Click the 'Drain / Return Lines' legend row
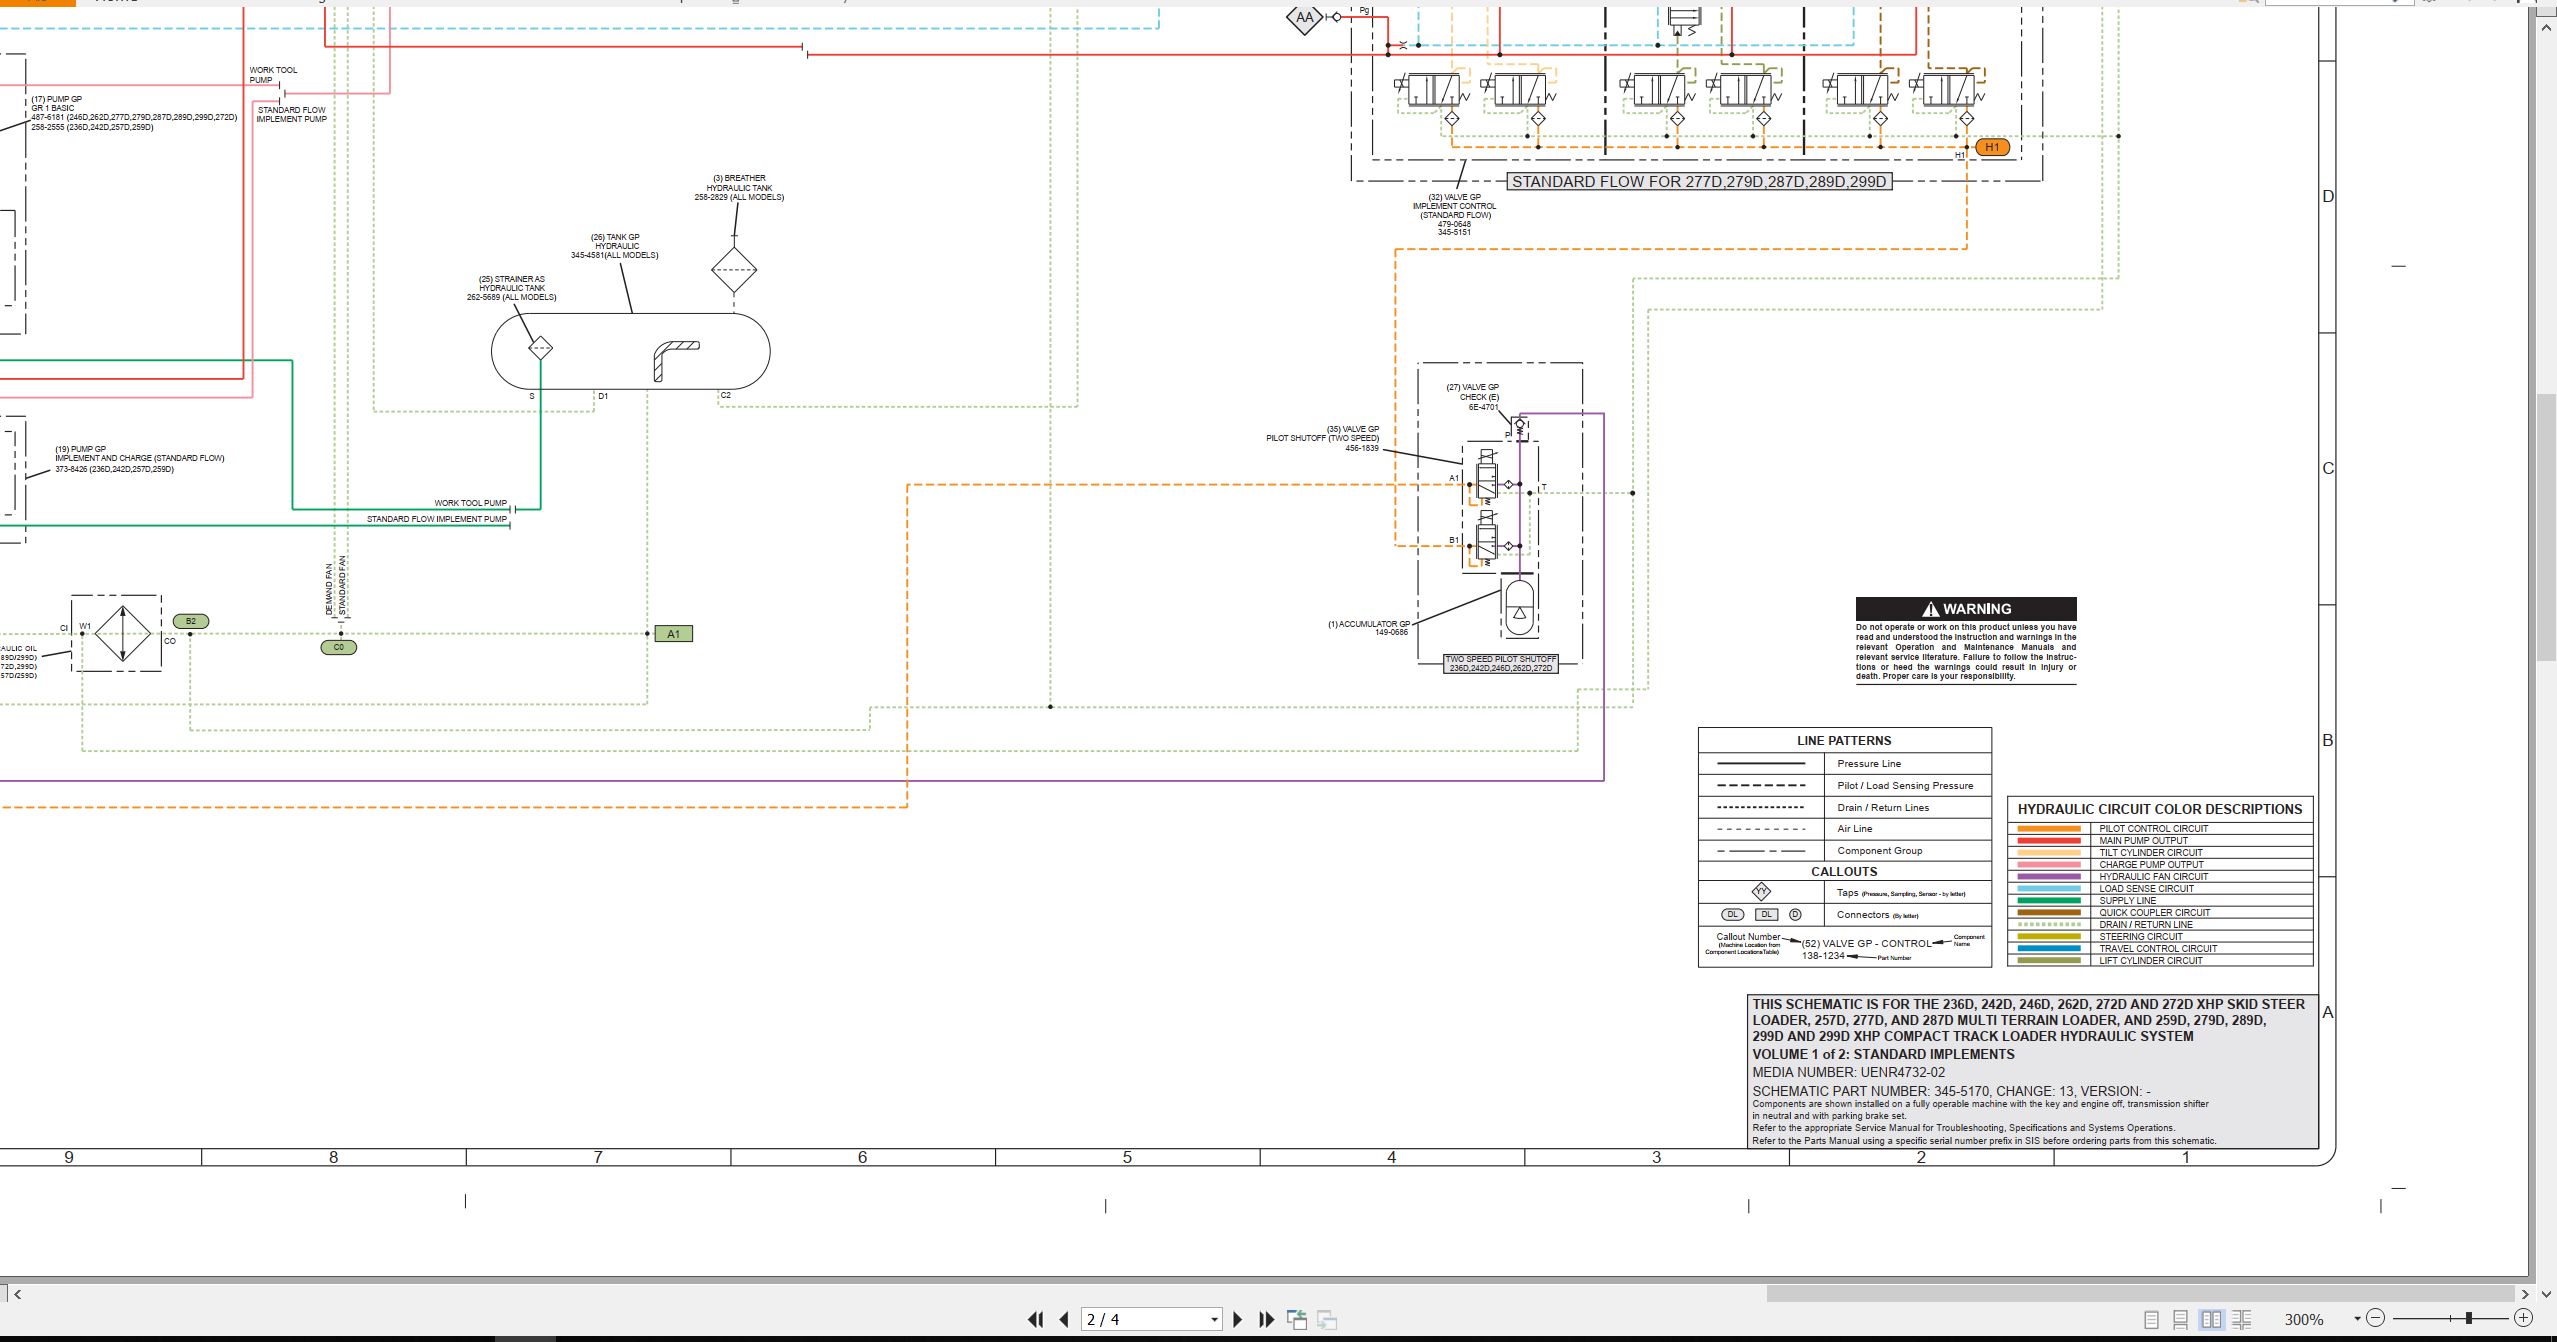This screenshot has height=1342, width=2557. [x=1845, y=808]
